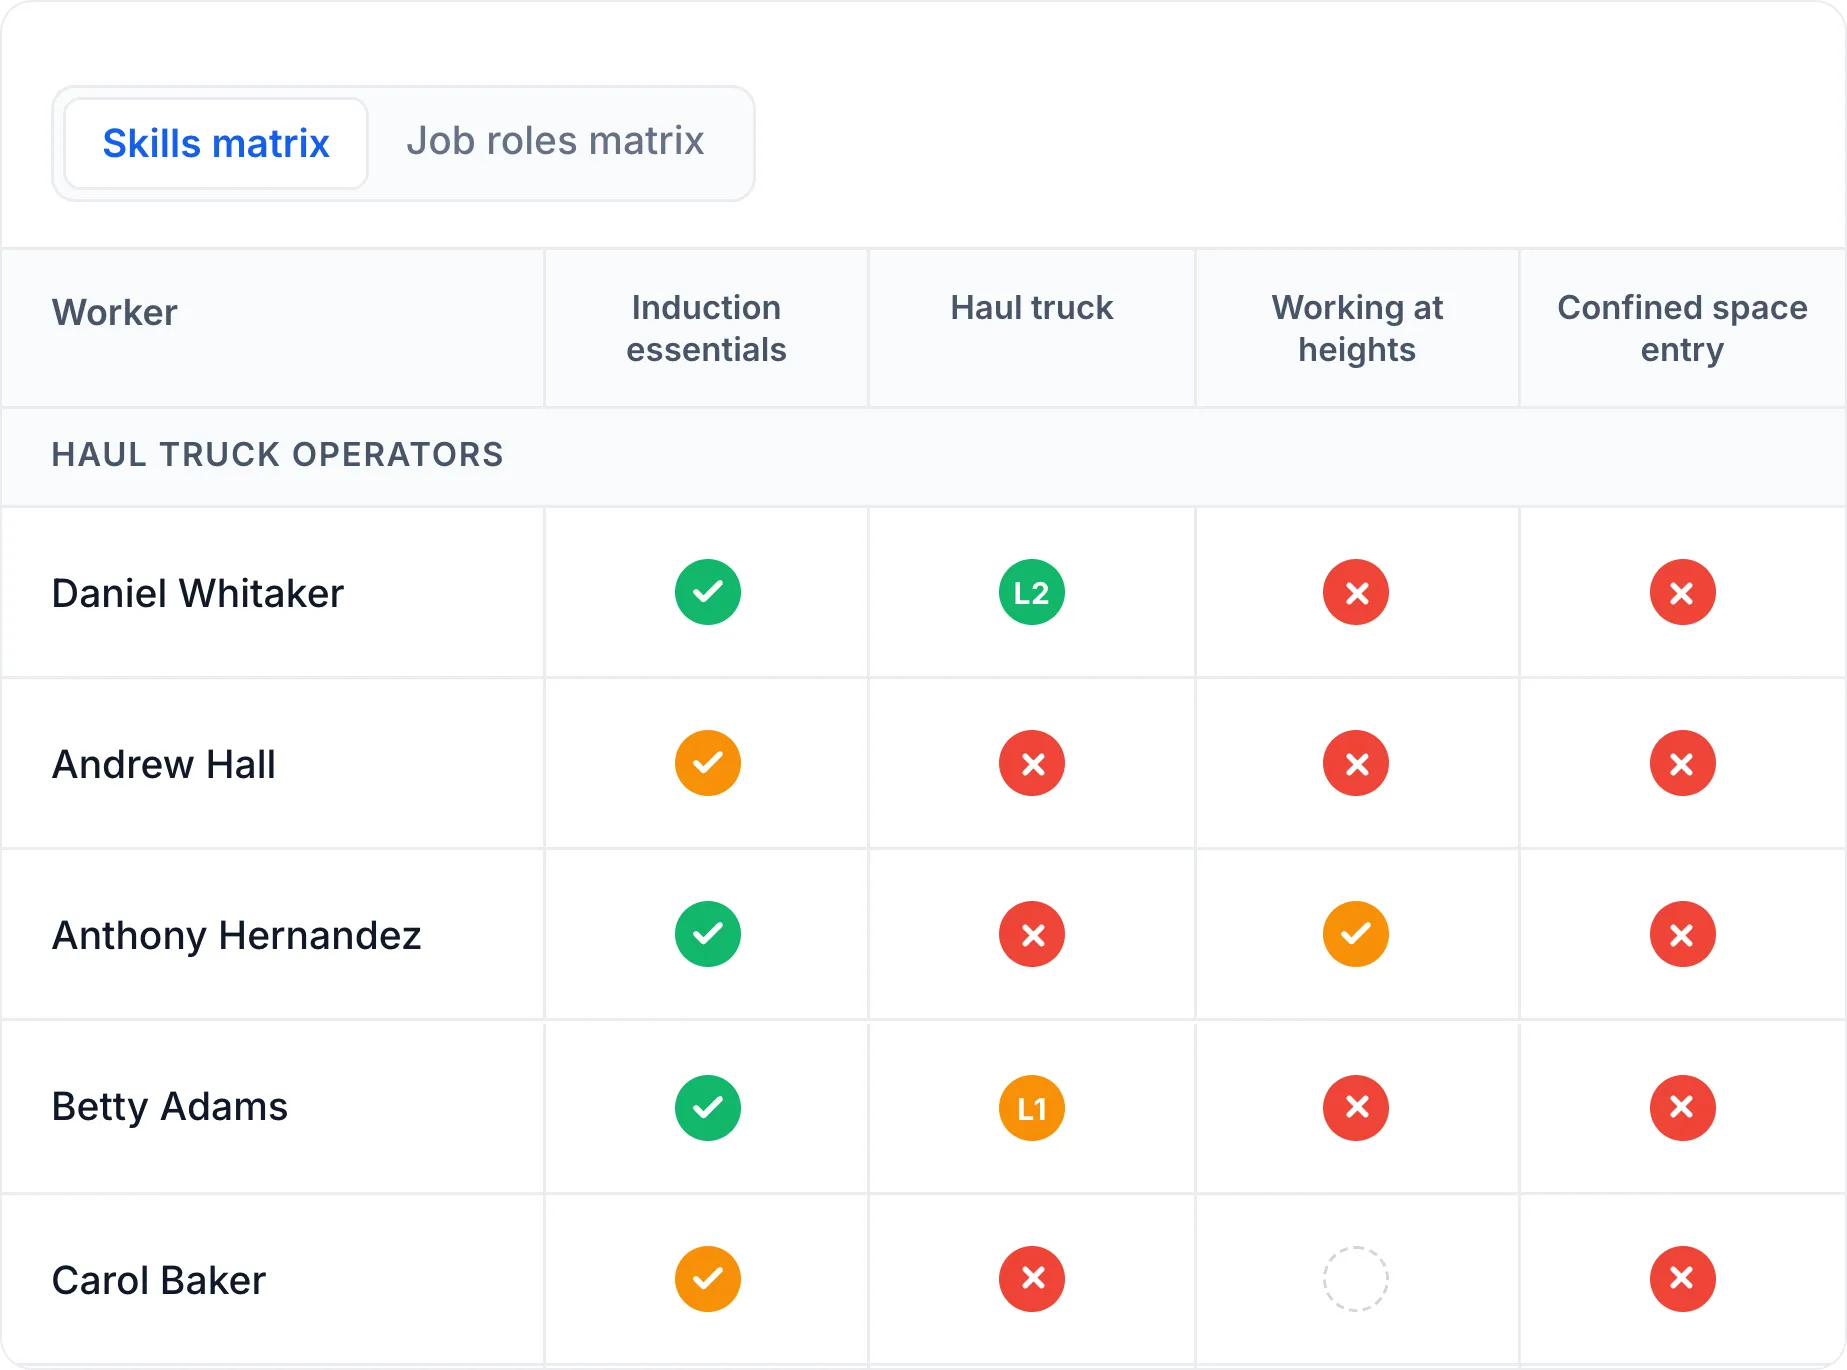Click the Confined space entry column header

point(1682,328)
